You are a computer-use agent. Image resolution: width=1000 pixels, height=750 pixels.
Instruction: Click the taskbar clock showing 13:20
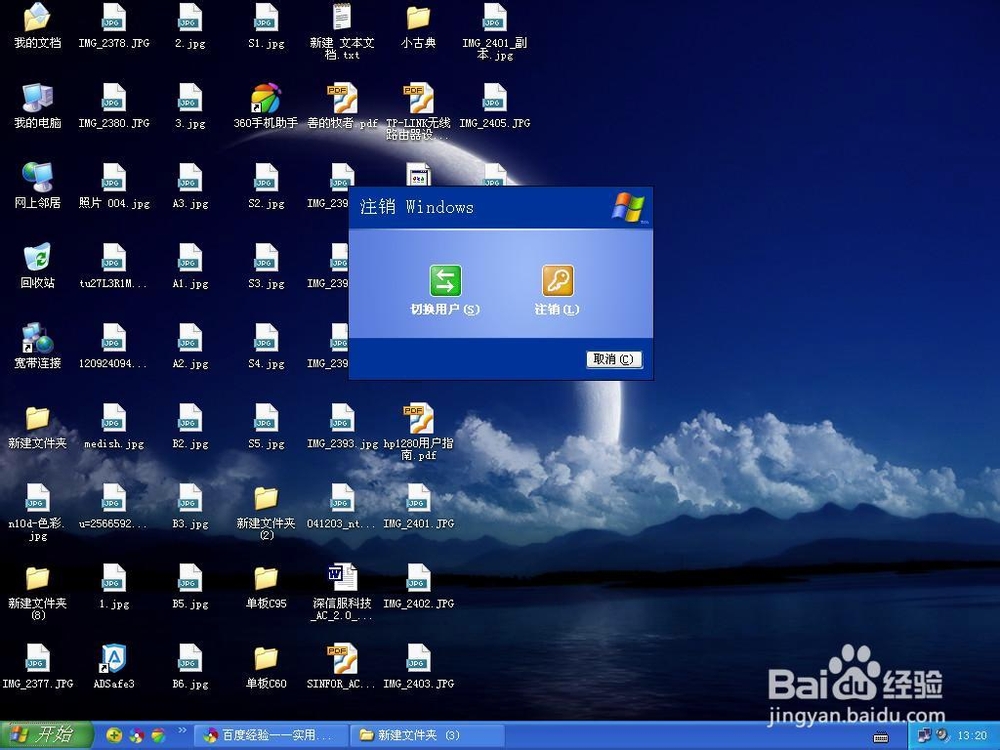pos(972,735)
